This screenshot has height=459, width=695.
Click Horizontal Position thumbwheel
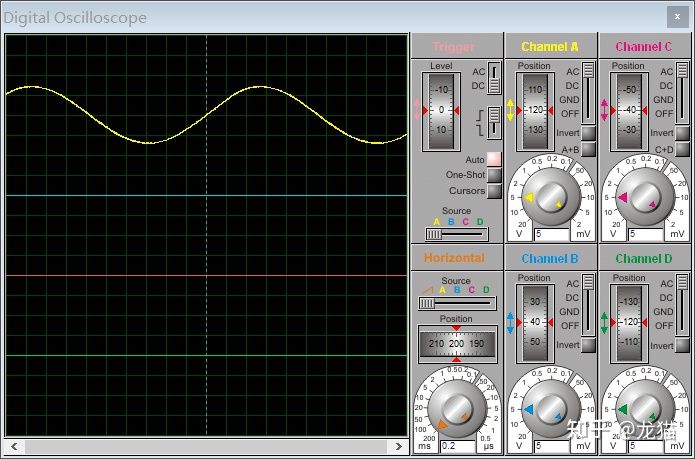[x=457, y=343]
